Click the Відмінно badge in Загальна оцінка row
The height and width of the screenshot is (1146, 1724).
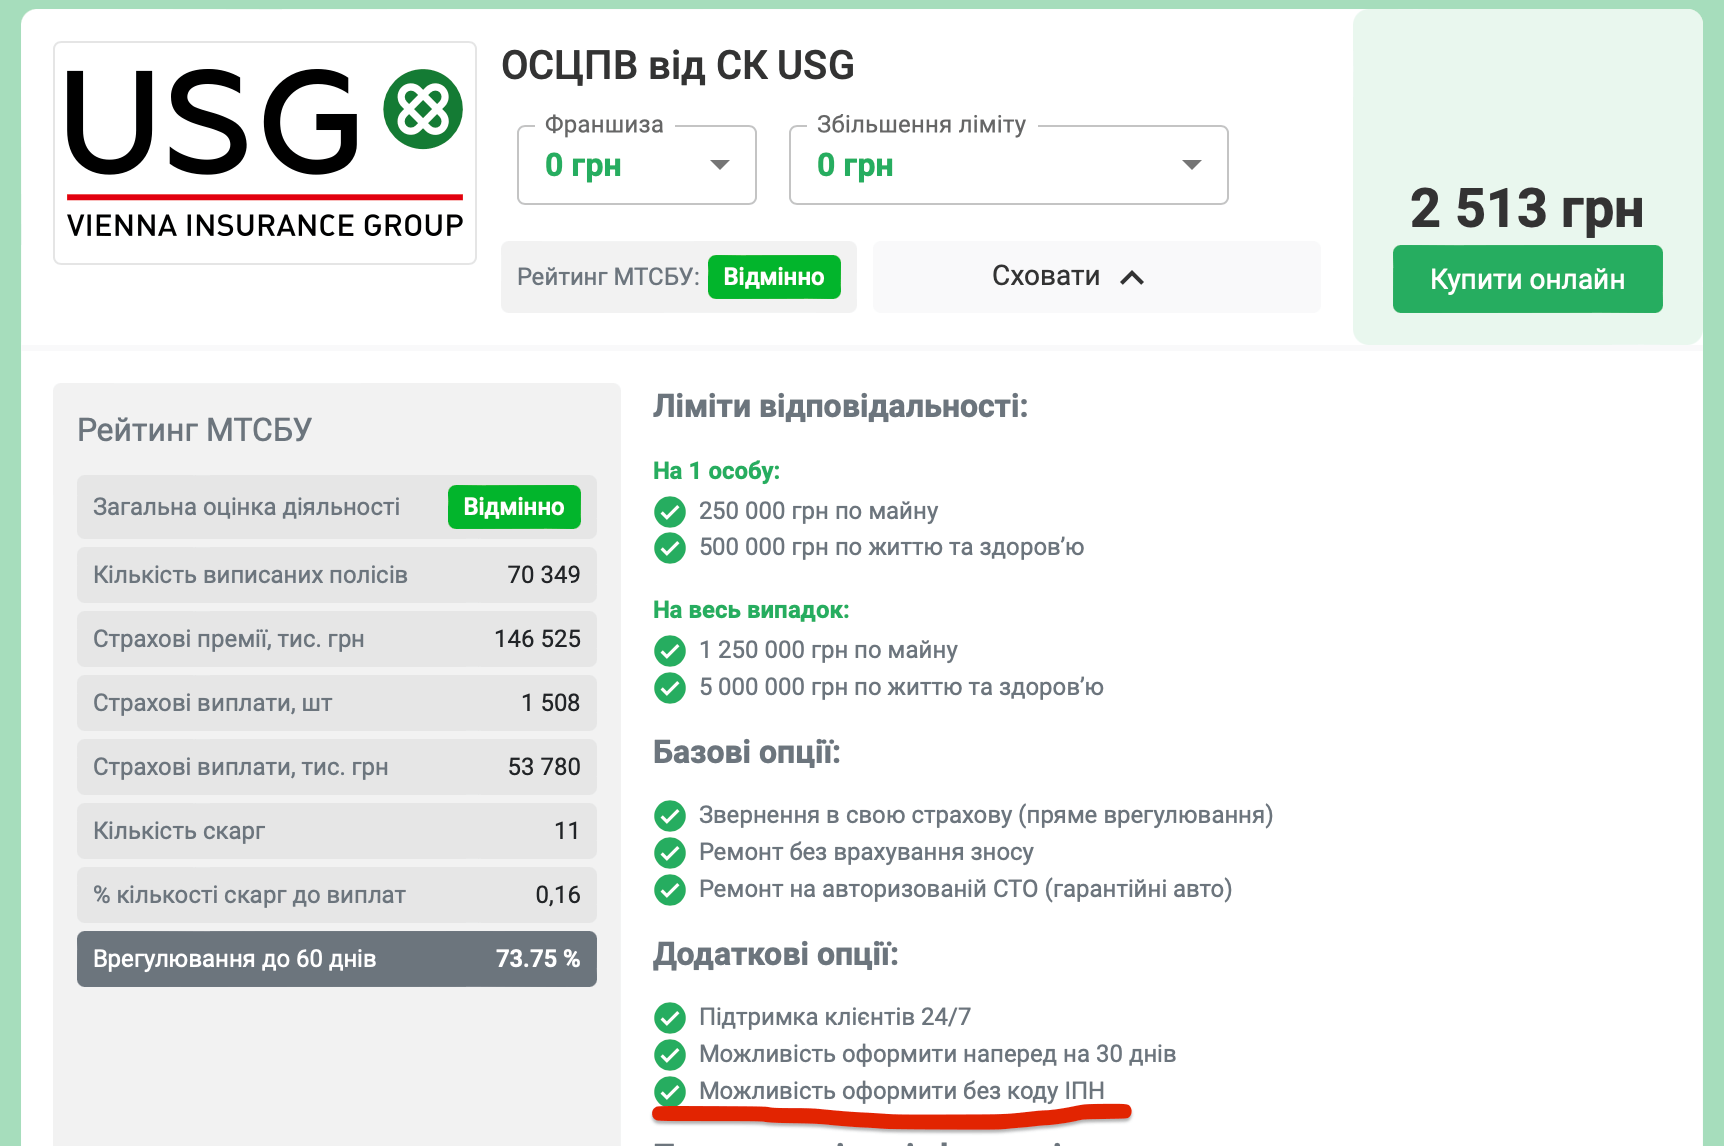tap(514, 507)
